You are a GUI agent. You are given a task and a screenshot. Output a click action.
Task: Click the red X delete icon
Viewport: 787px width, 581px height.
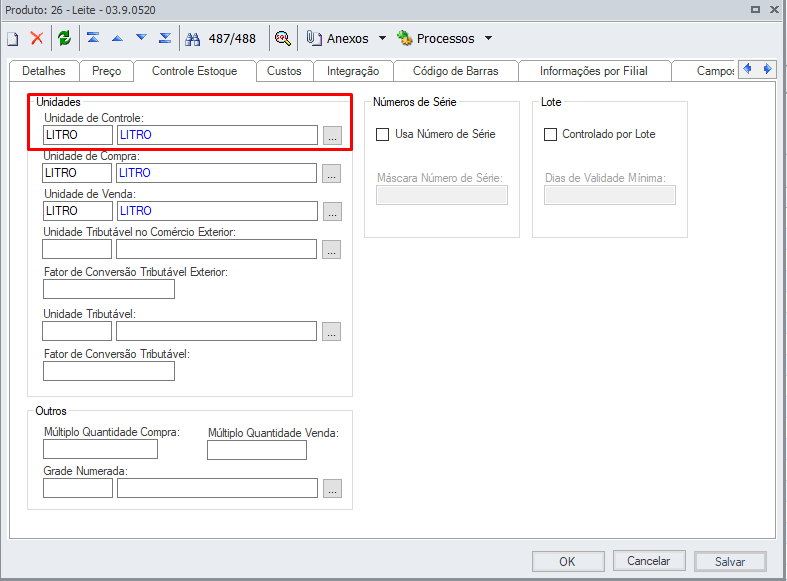tap(37, 38)
